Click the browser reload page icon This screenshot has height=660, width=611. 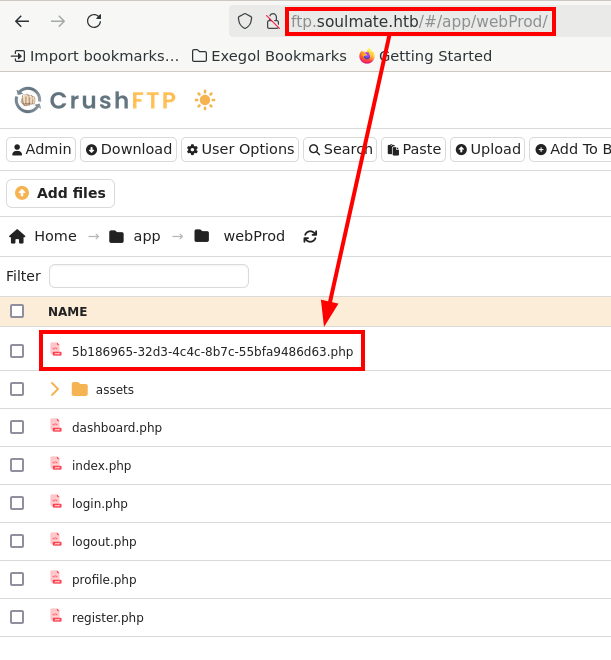click(94, 21)
